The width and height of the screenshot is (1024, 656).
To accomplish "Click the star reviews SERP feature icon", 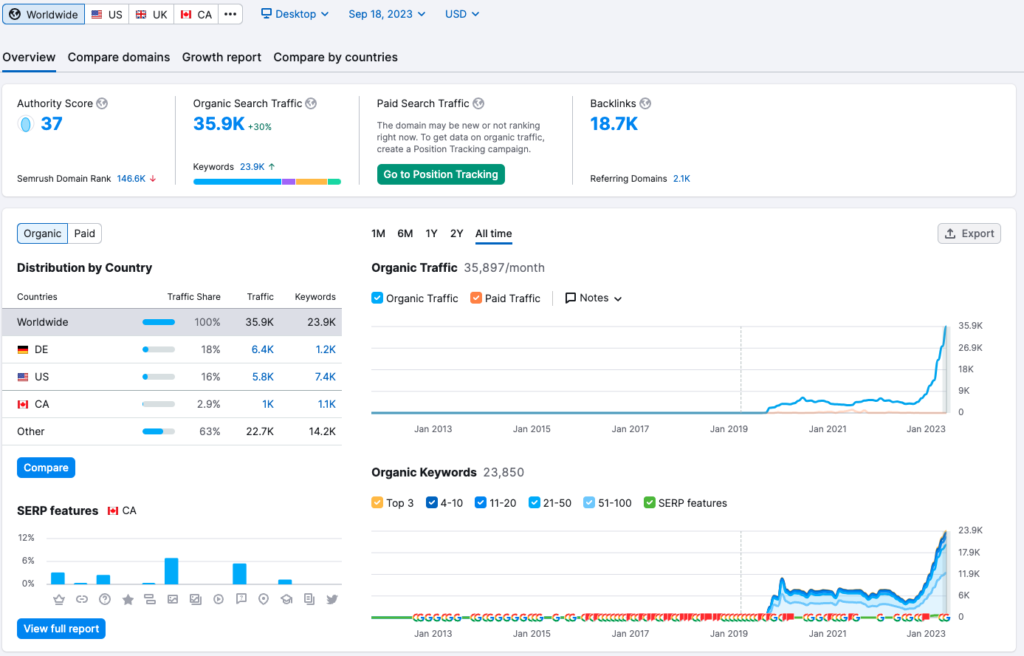I will tap(127, 599).
